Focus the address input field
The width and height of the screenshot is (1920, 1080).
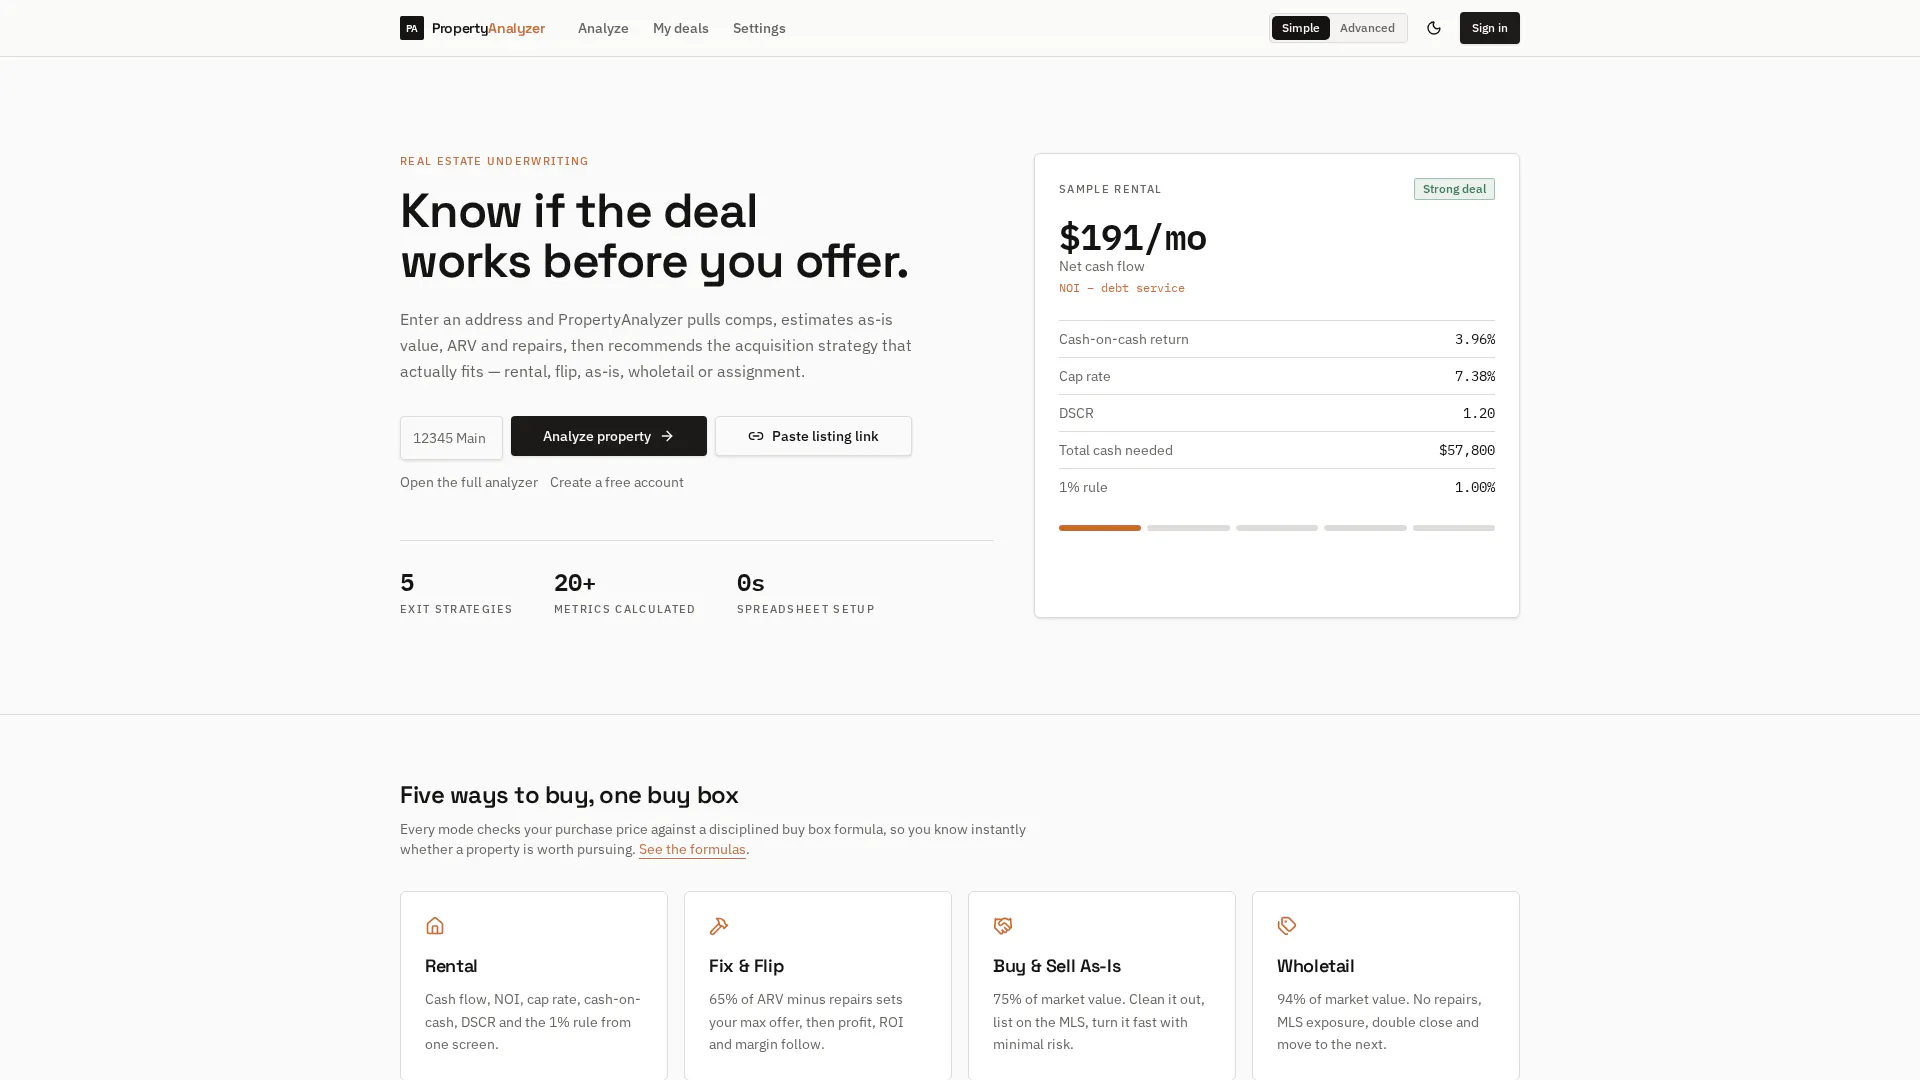click(x=451, y=438)
